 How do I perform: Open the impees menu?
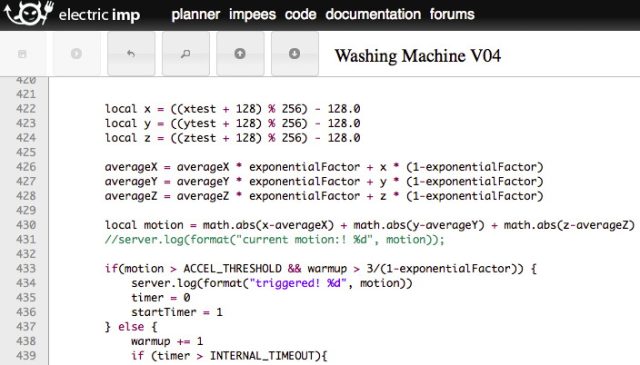(x=252, y=15)
